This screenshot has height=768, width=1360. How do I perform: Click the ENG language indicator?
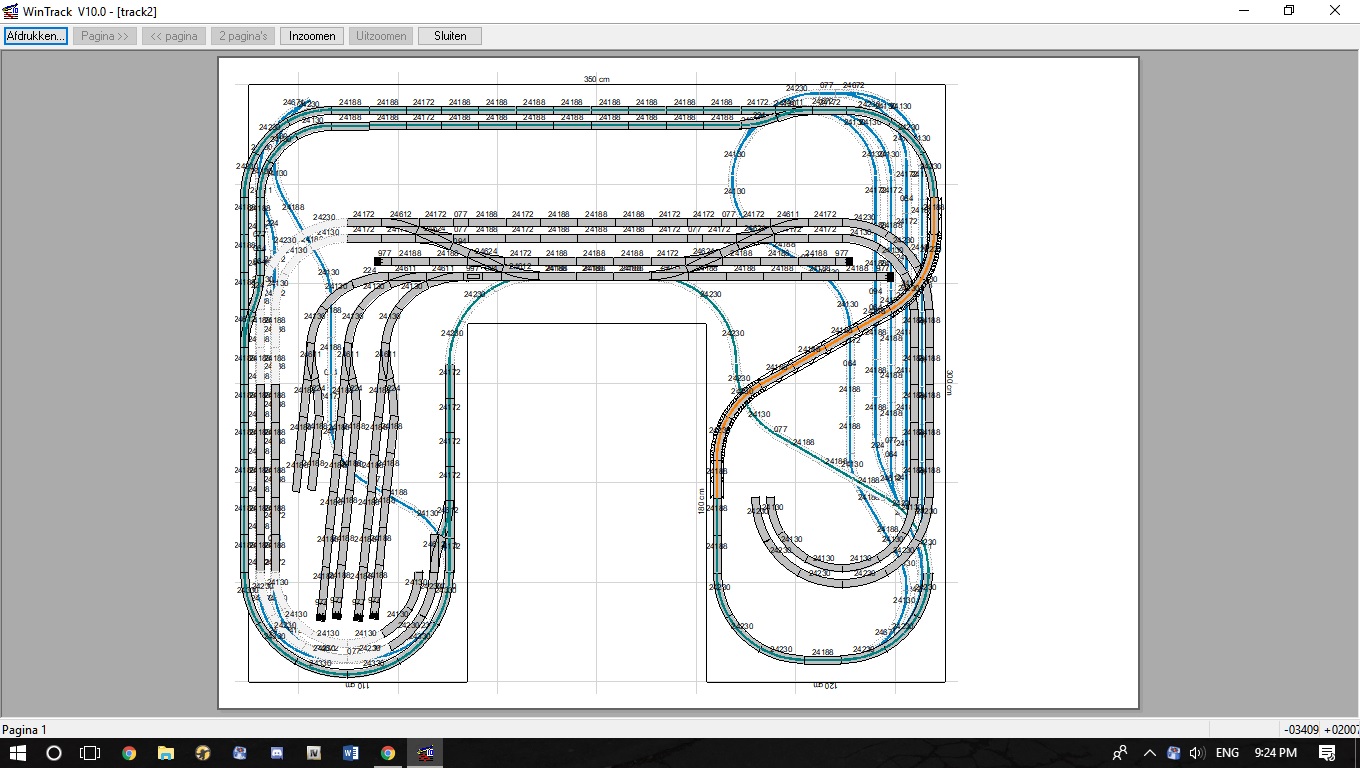(1227, 753)
